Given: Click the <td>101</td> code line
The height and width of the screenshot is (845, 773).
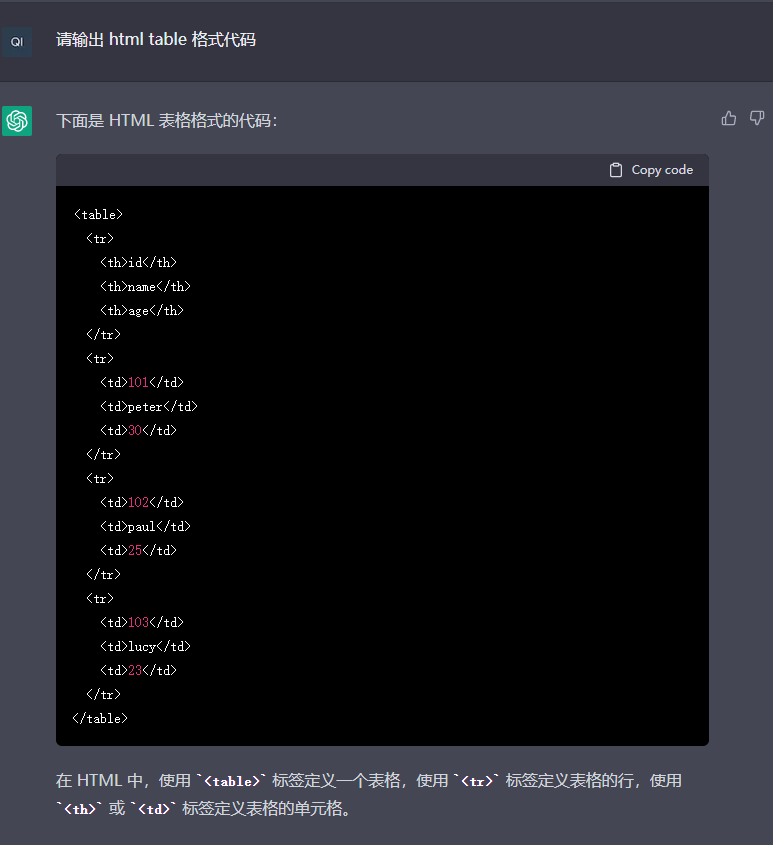Looking at the screenshot, I should tap(142, 383).
